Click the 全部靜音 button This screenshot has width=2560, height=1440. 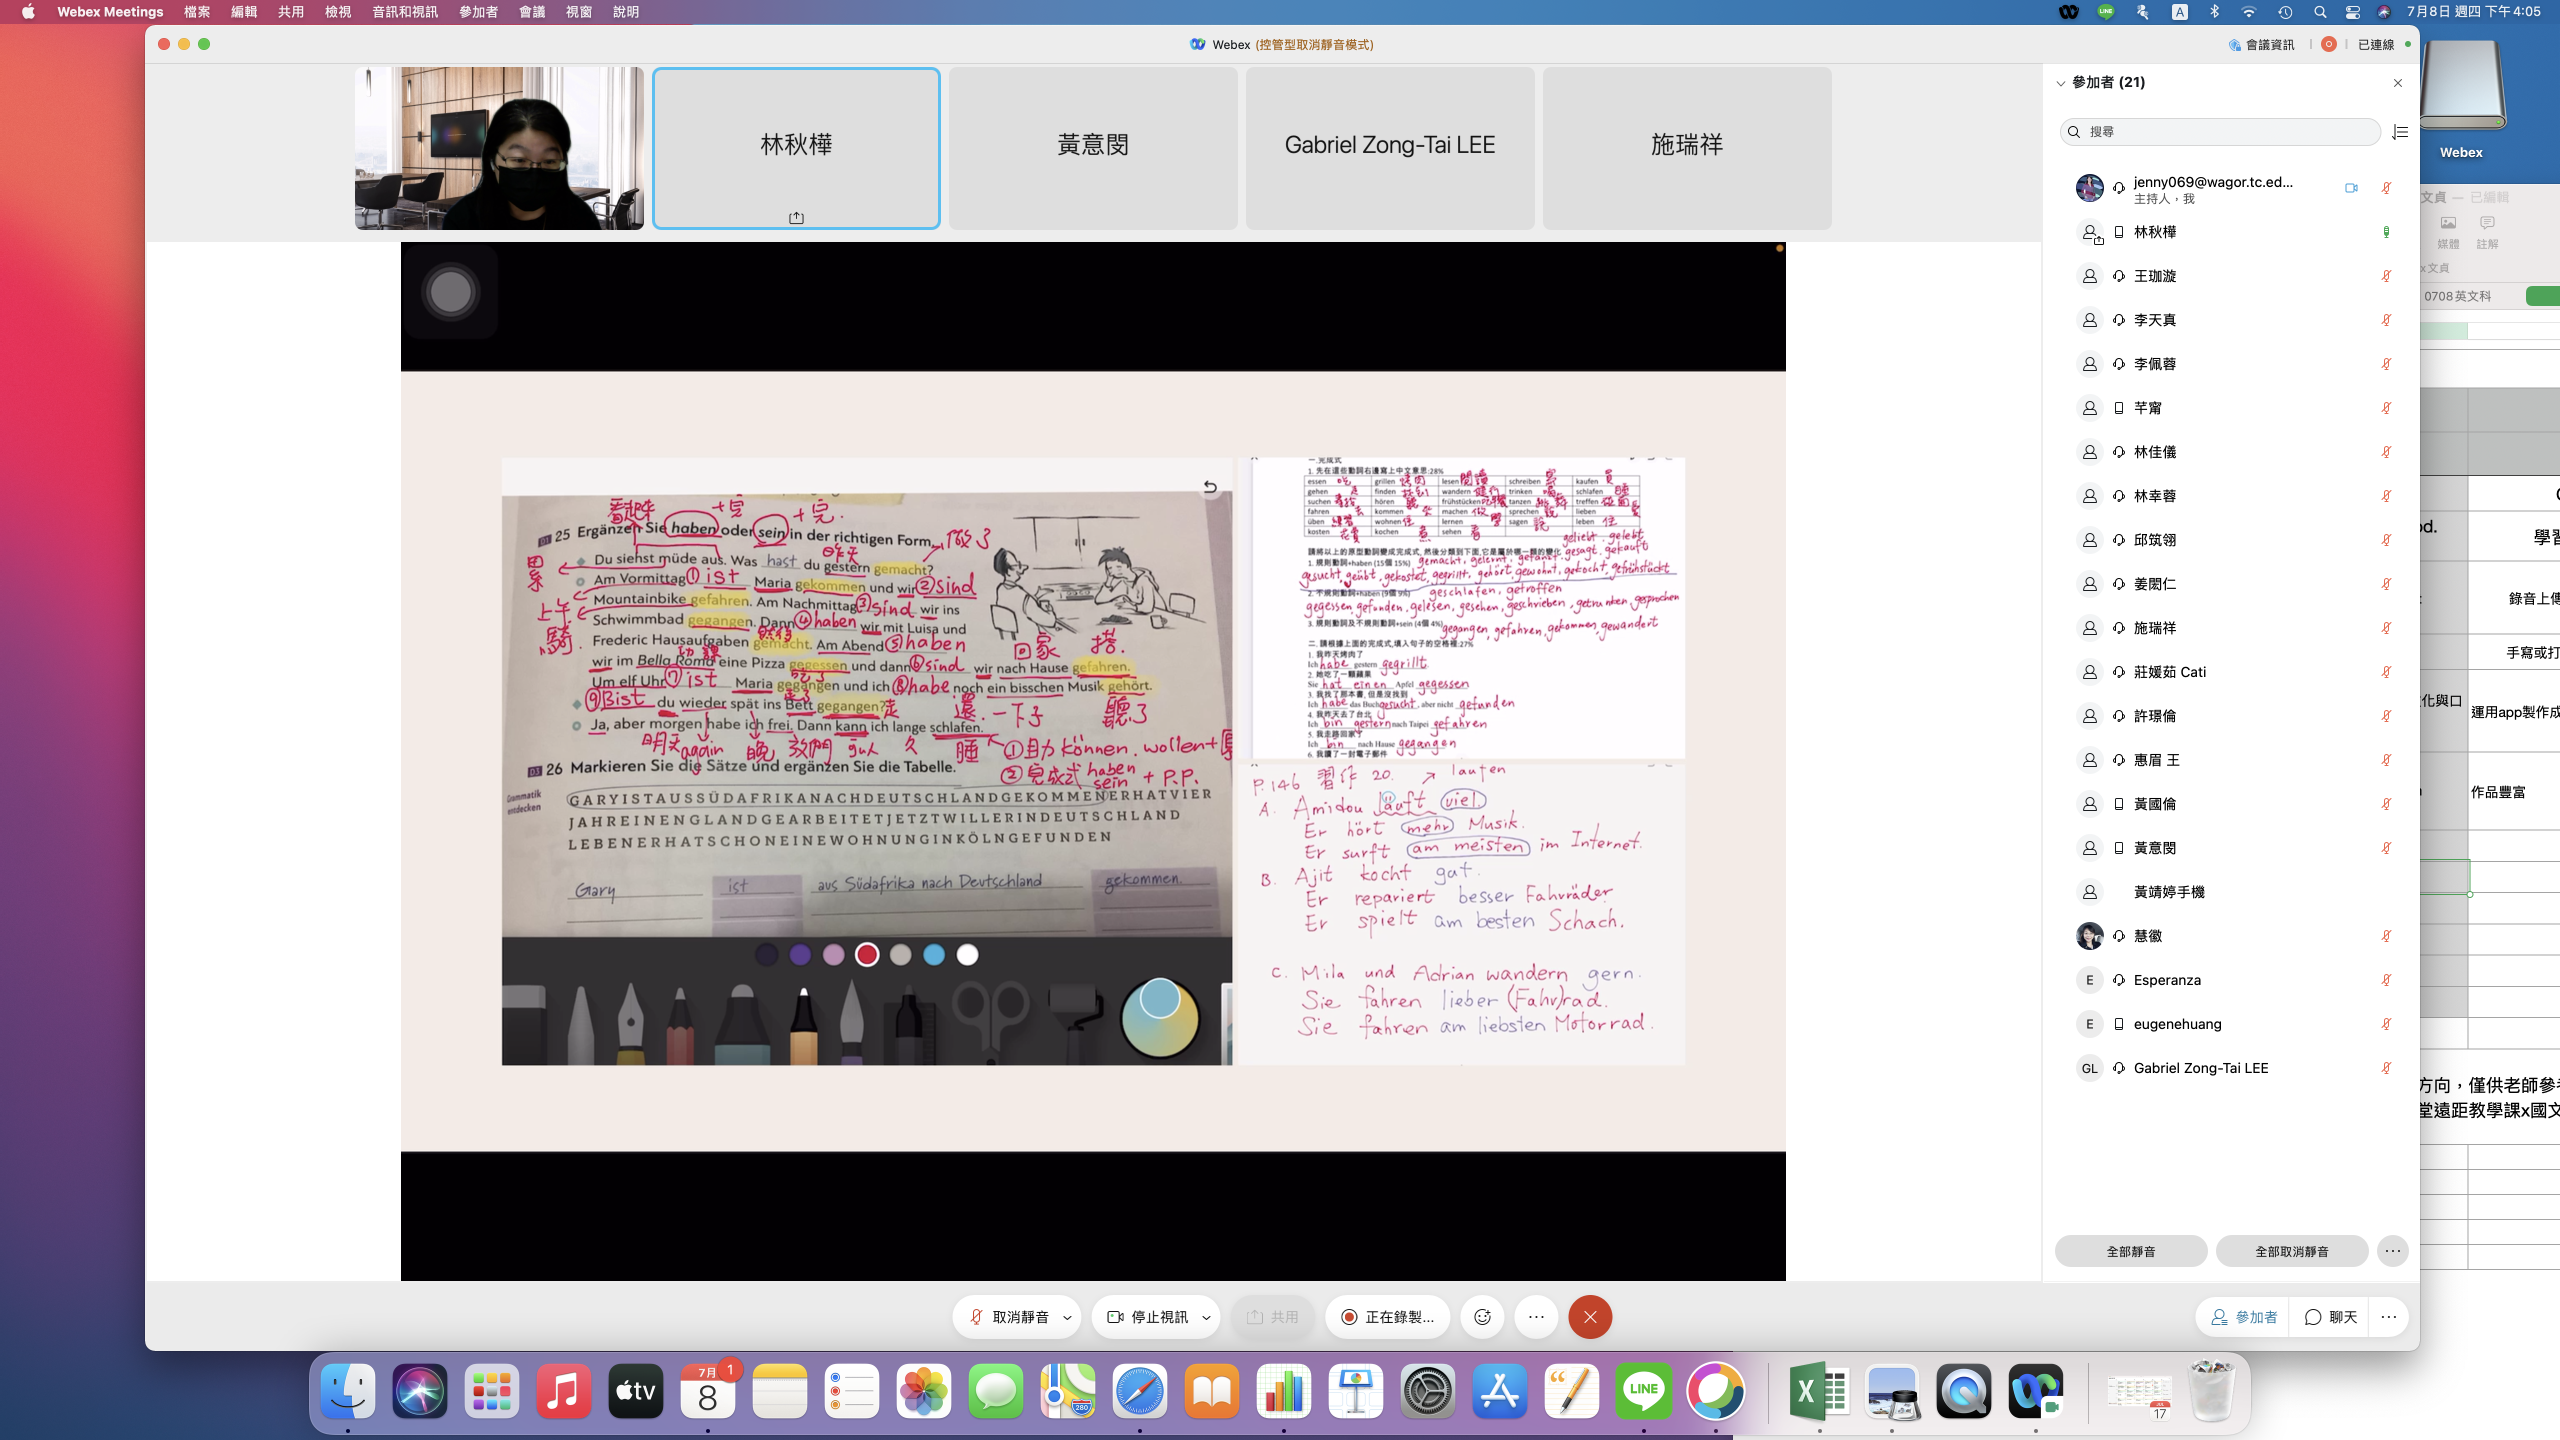point(2130,1251)
